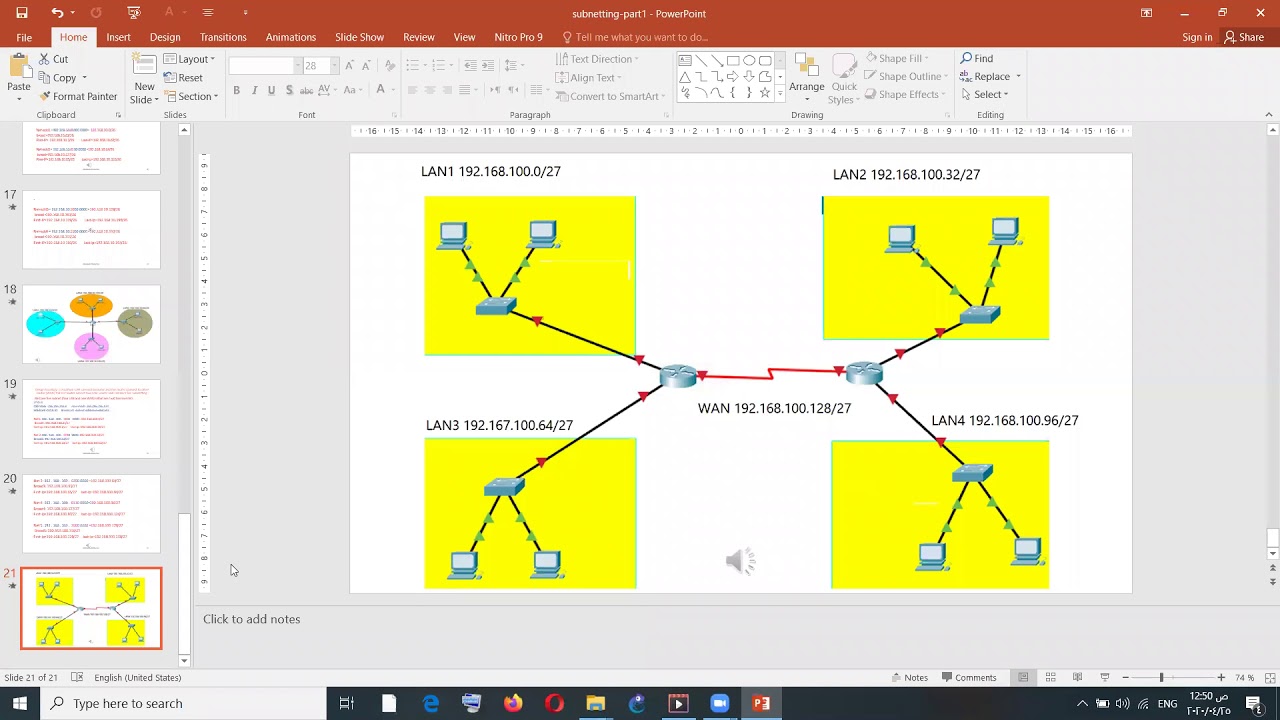The image size is (1280, 720).
Task: Open Firefox from taskbar
Action: 513,704
